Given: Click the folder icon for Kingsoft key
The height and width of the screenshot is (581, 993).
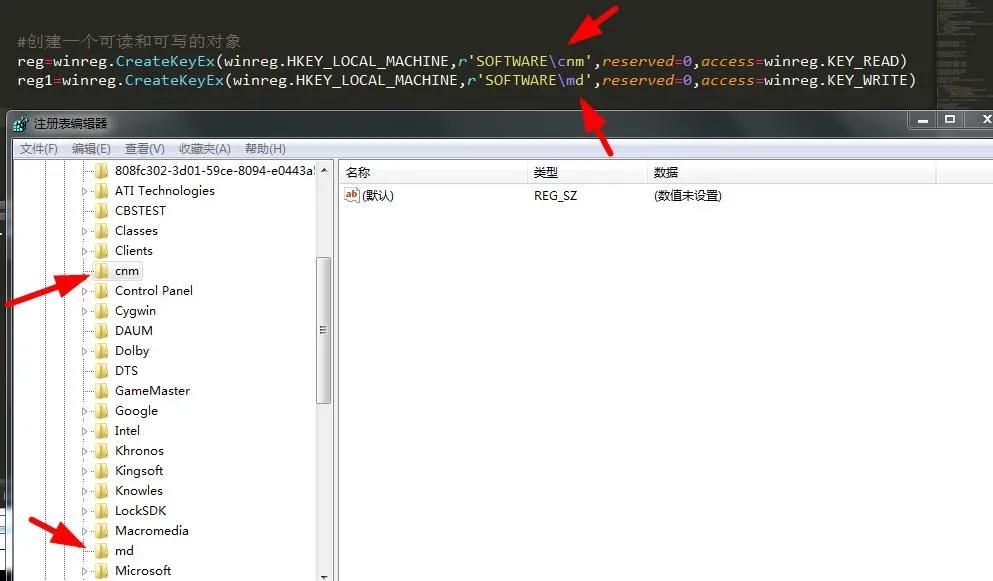Looking at the screenshot, I should 101,470.
